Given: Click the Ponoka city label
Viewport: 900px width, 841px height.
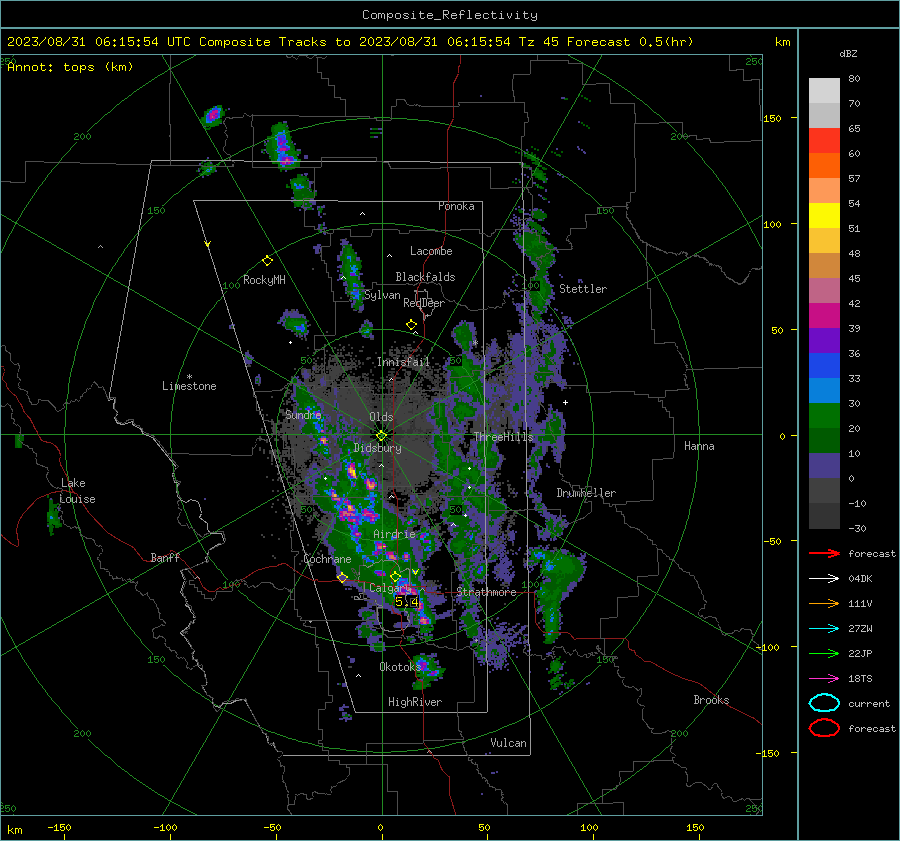Looking at the screenshot, I should [x=456, y=206].
